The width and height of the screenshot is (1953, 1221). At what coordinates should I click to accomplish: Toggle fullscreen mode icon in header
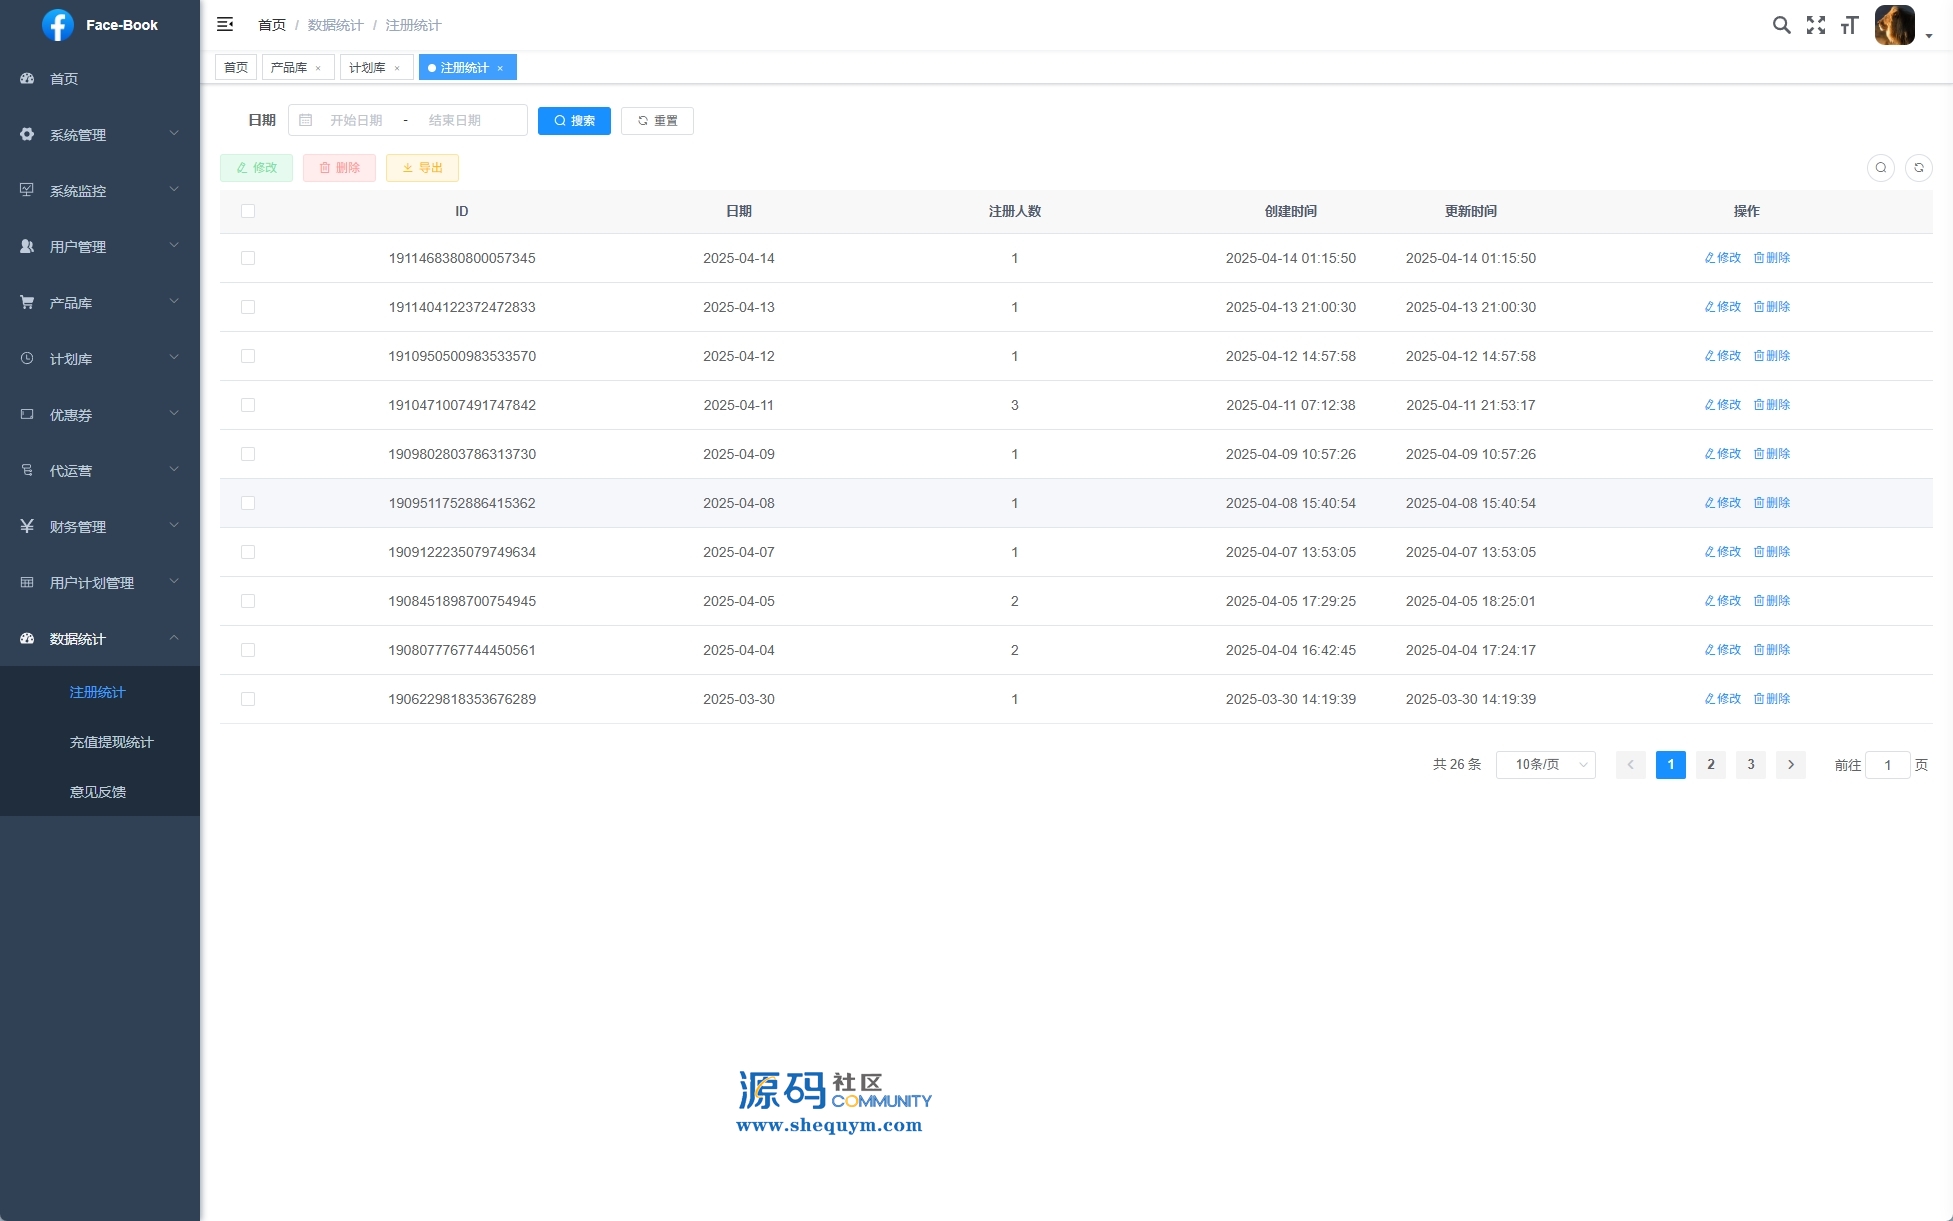pyautogui.click(x=1816, y=25)
